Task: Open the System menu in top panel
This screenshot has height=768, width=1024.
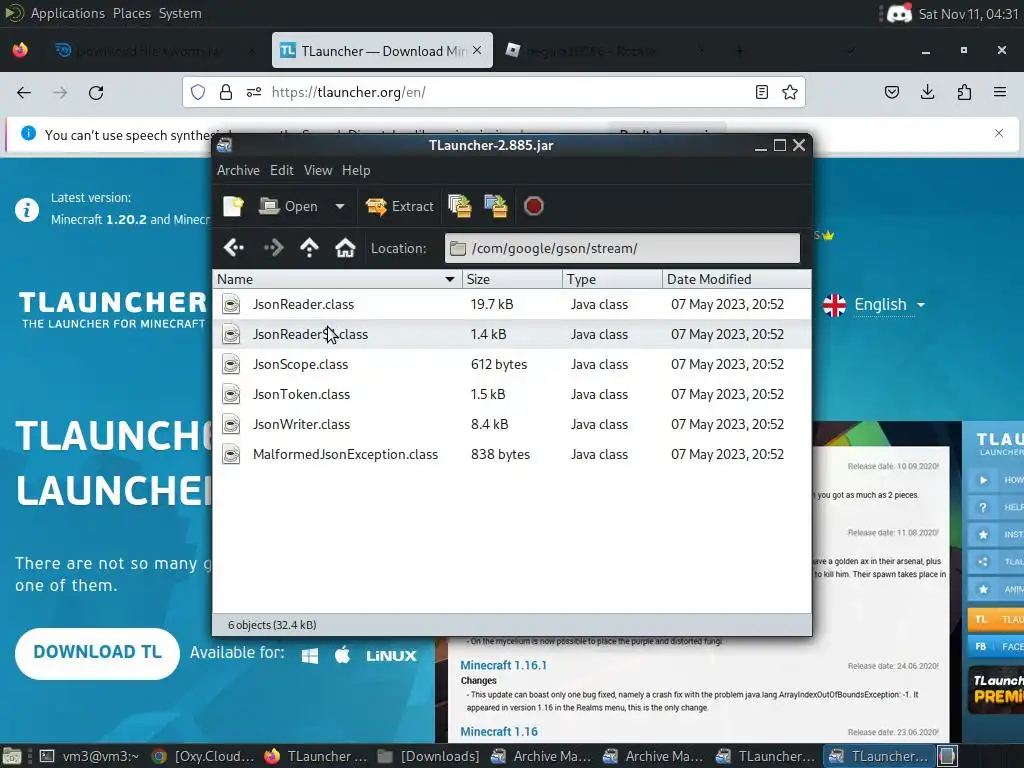Action: pos(180,13)
